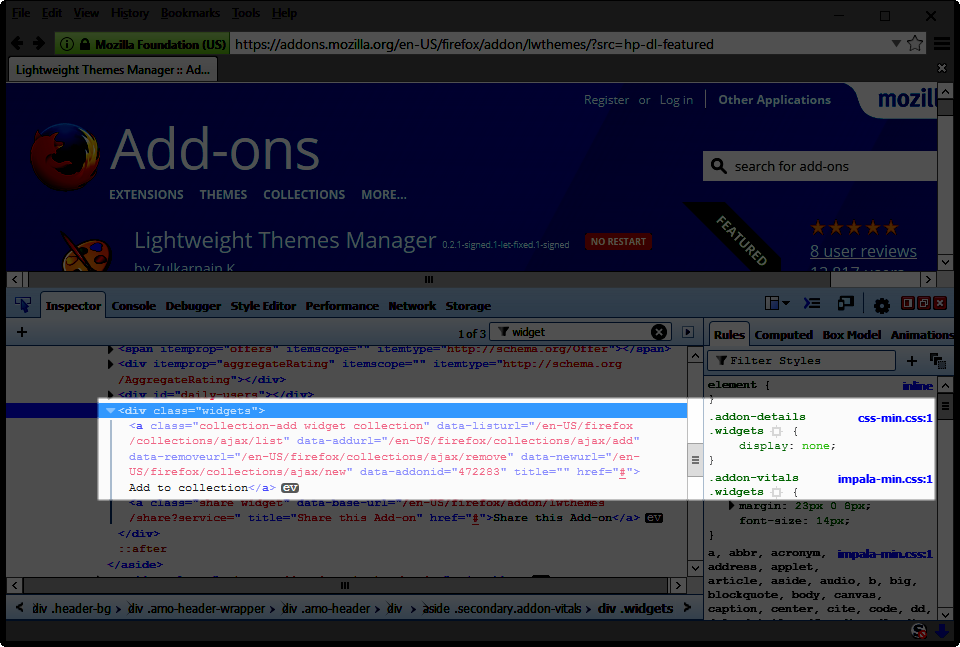The width and height of the screenshot is (960, 647).
Task: Select aside .secondary.addon-vitals breadcrumb
Action: pos(502,608)
